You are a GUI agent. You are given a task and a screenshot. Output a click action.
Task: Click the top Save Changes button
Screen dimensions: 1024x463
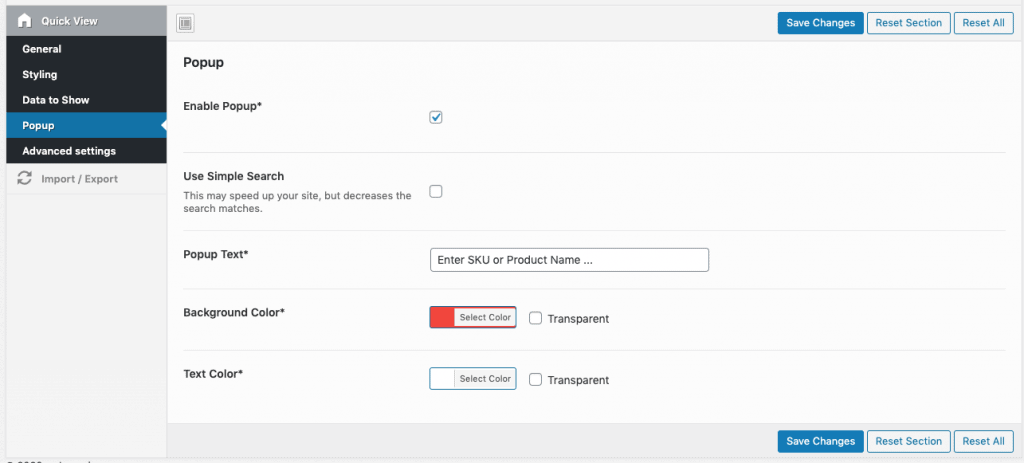pyautogui.click(x=820, y=23)
